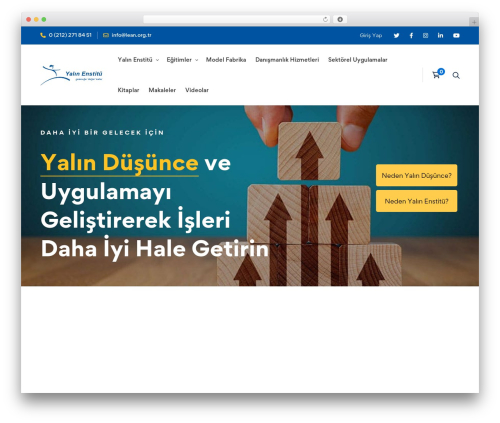Click the Giriş Yap login link
Viewport: 500px width, 423px height.
pos(371,35)
